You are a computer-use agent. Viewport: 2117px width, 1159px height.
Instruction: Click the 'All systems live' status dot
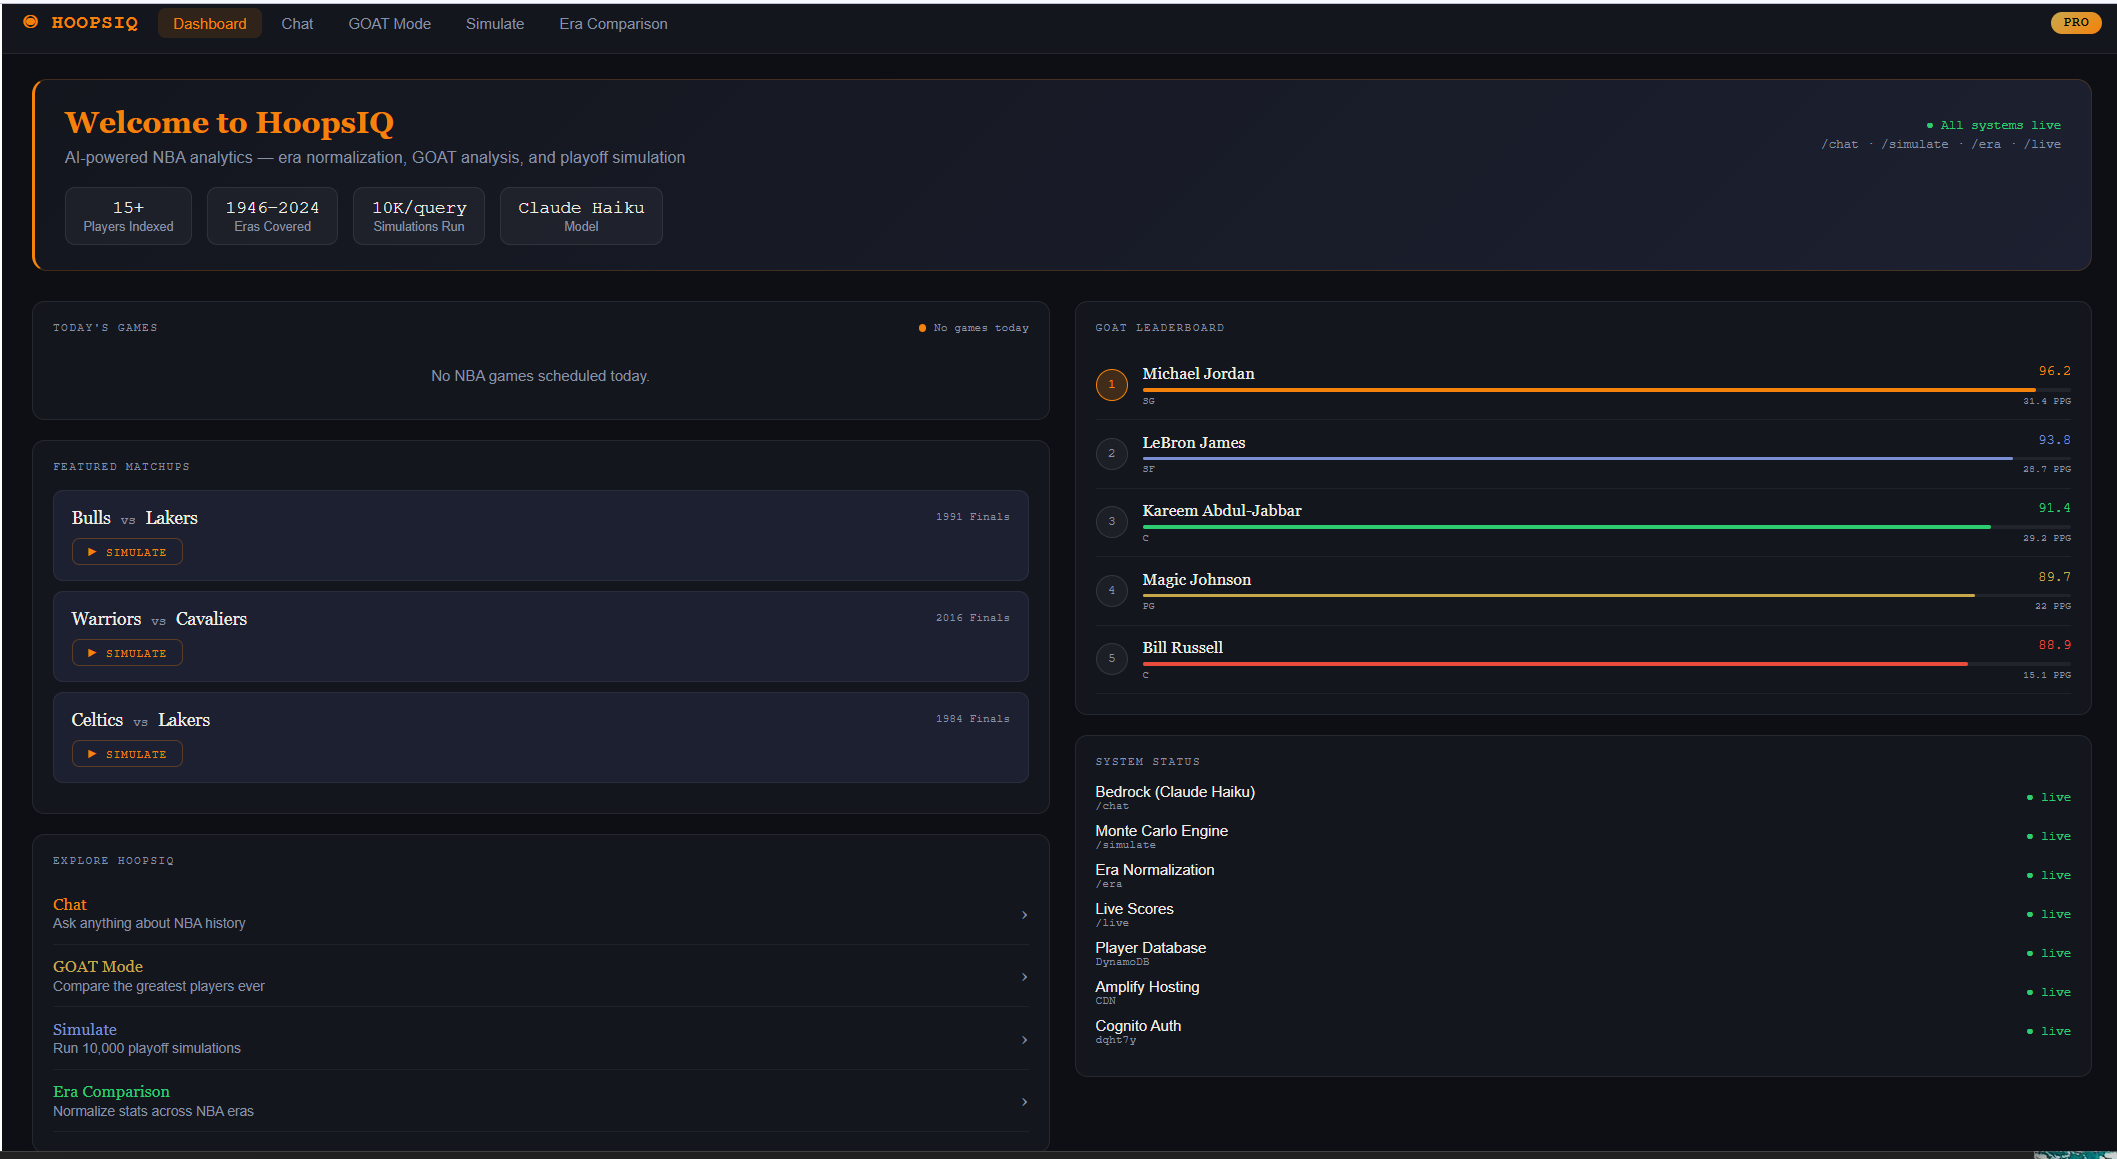tap(1930, 124)
